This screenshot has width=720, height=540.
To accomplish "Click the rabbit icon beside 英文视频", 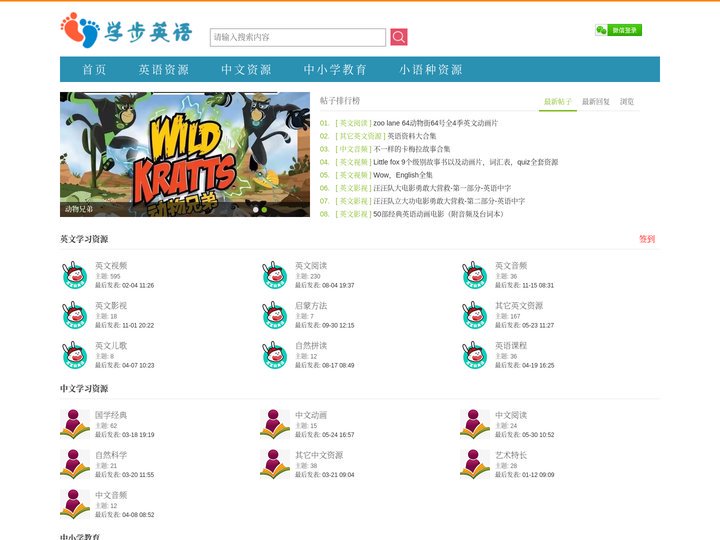I will (74, 275).
